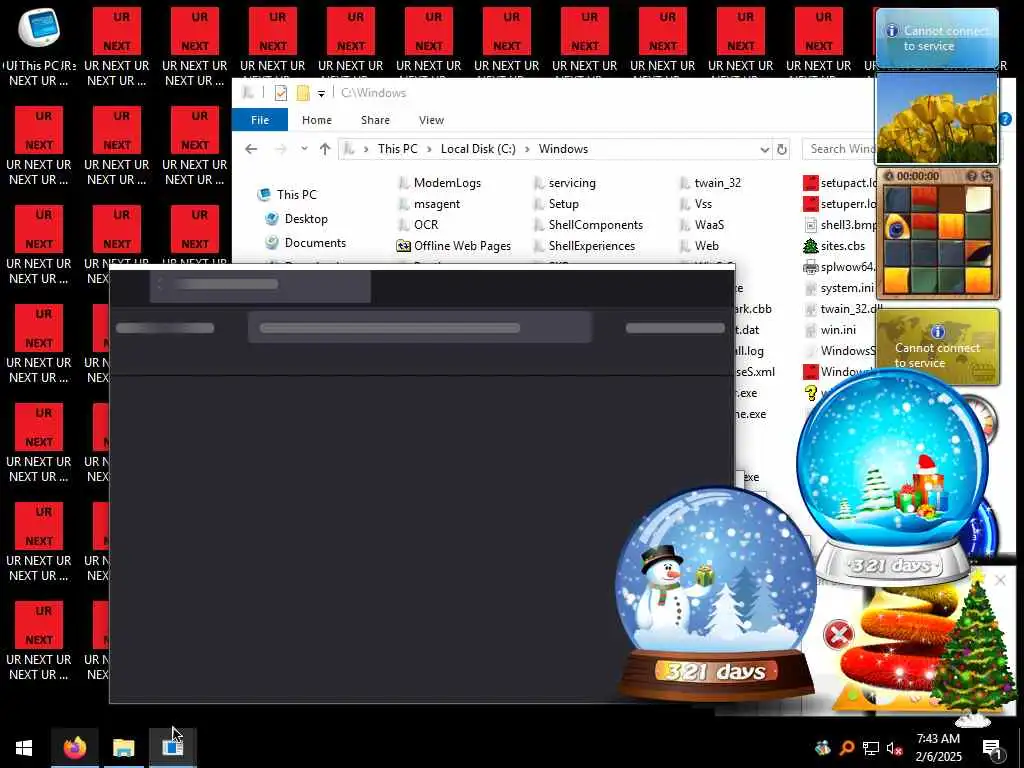Image resolution: width=1024 pixels, height=768 pixels.
Task: Click the This PC breadcrumb in address bar
Action: point(397,149)
